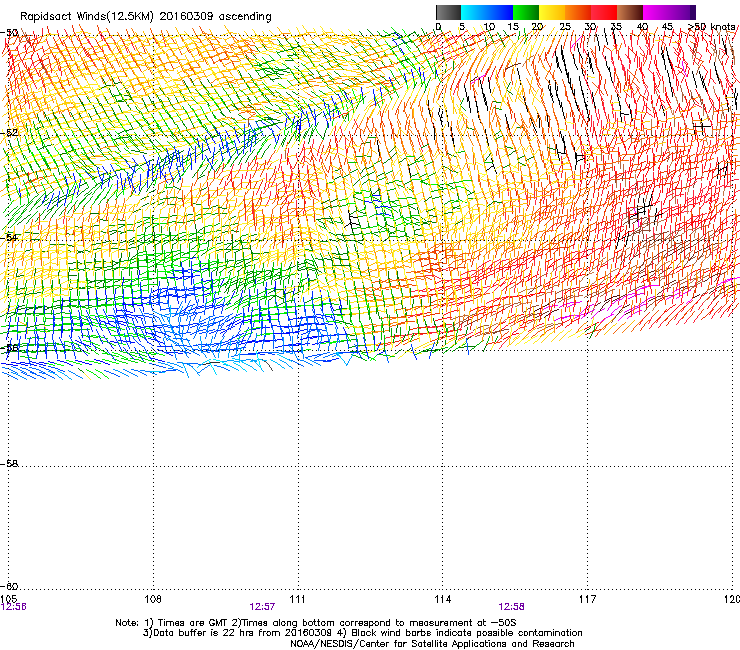Click the longitude label '105'

(x=8, y=599)
